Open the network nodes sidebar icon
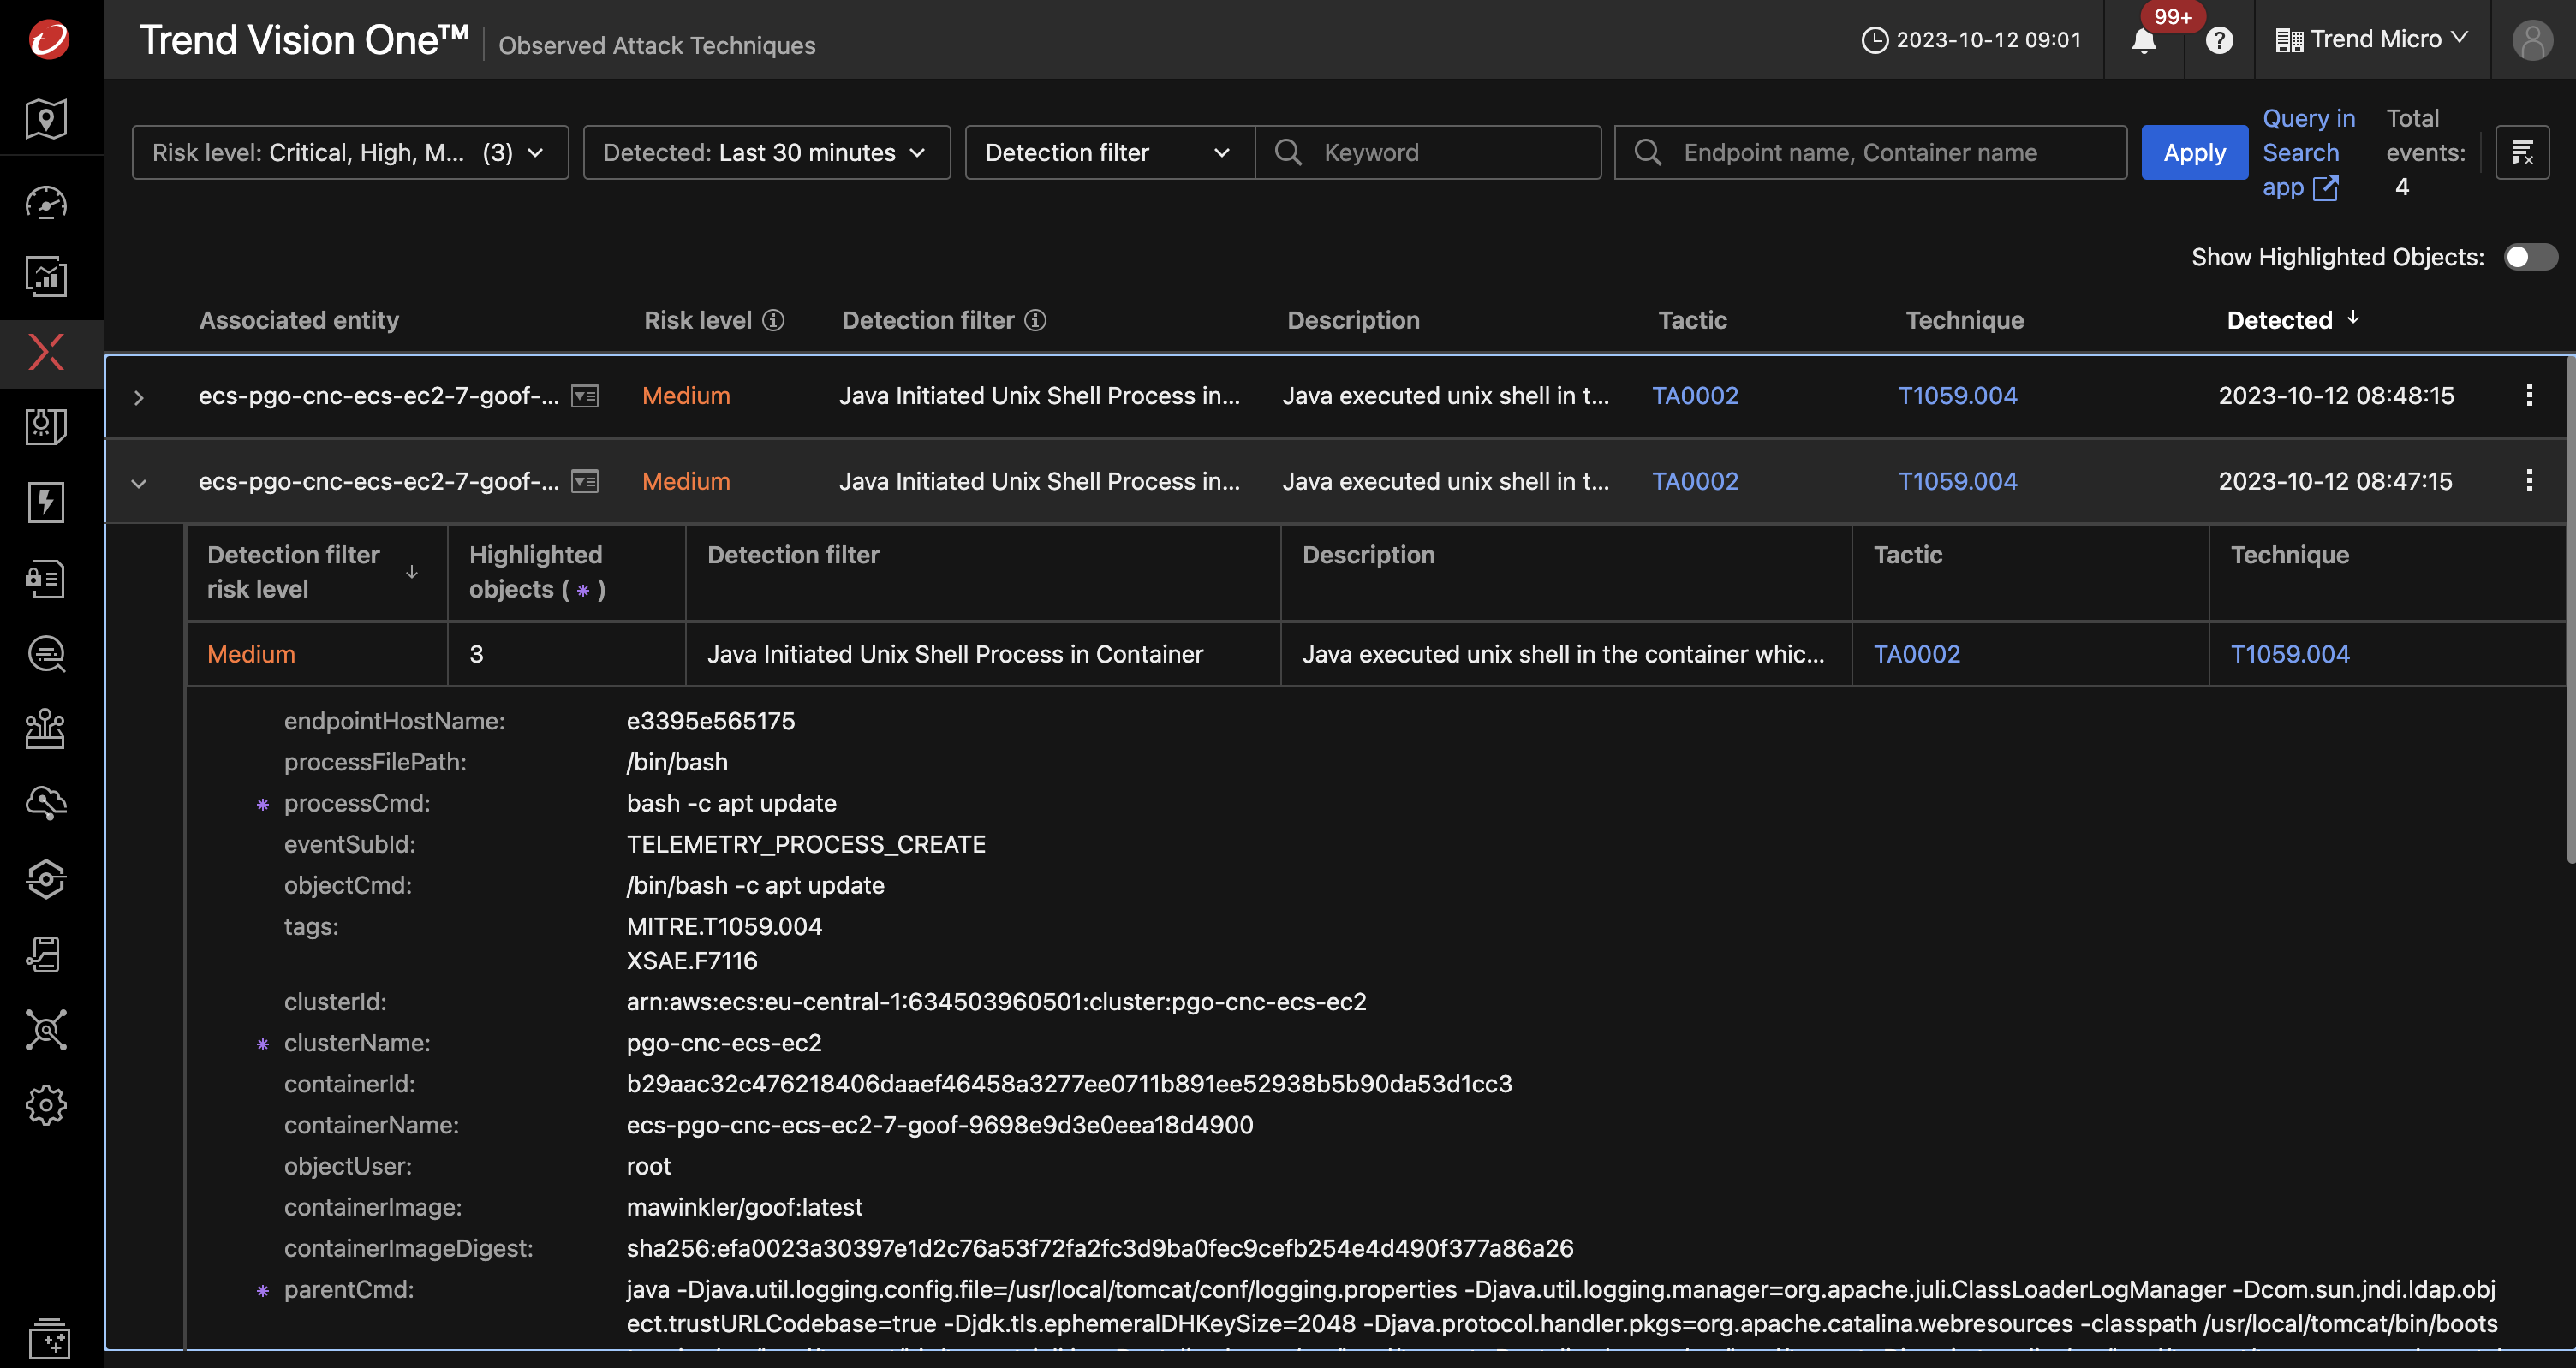The height and width of the screenshot is (1368, 2576). pyautogui.click(x=46, y=1030)
